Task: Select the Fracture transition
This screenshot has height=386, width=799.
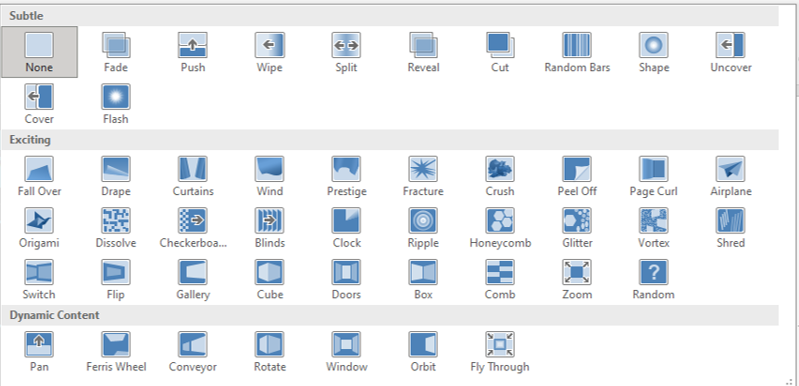Action: pyautogui.click(x=423, y=176)
